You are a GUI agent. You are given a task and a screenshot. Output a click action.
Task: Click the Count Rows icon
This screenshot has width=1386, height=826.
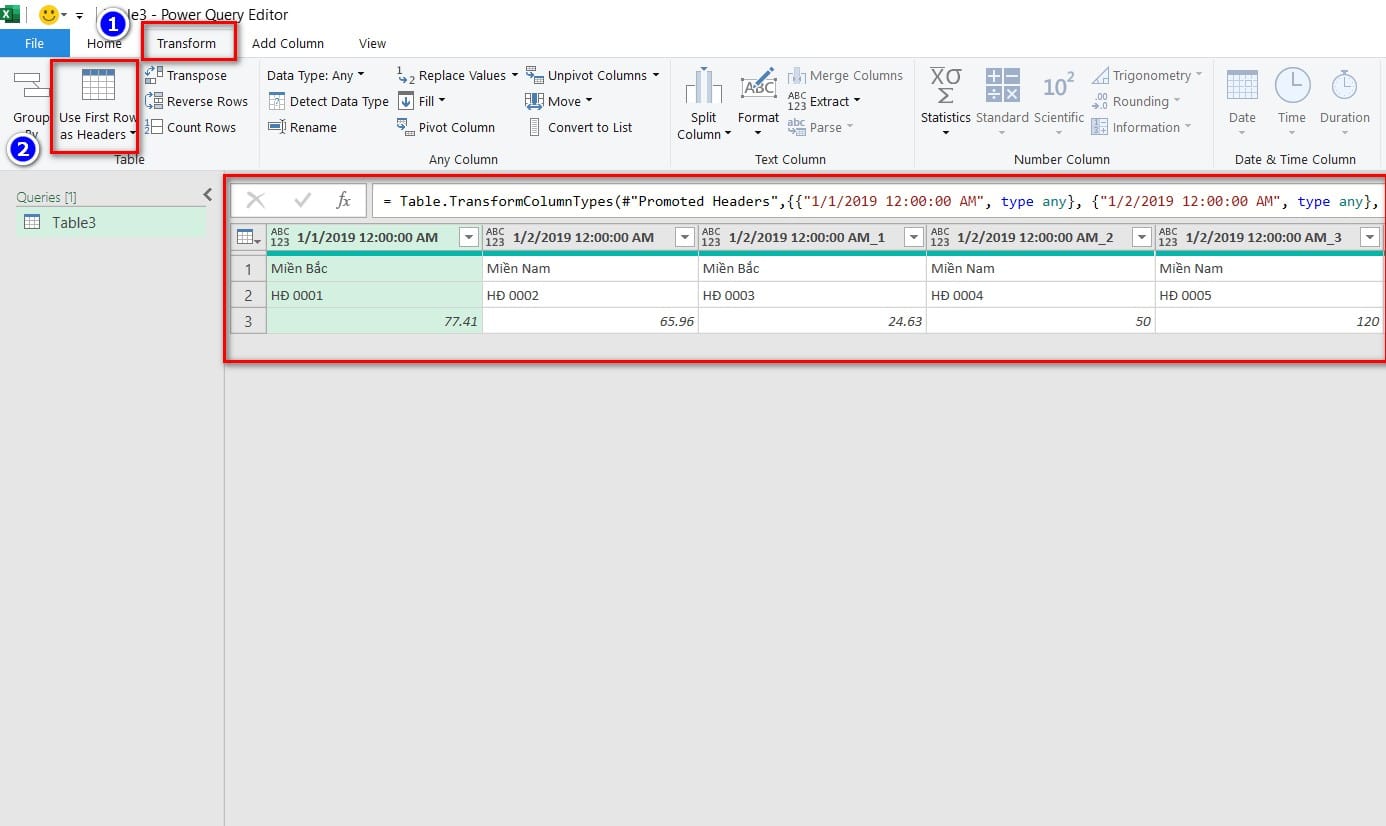(154, 127)
